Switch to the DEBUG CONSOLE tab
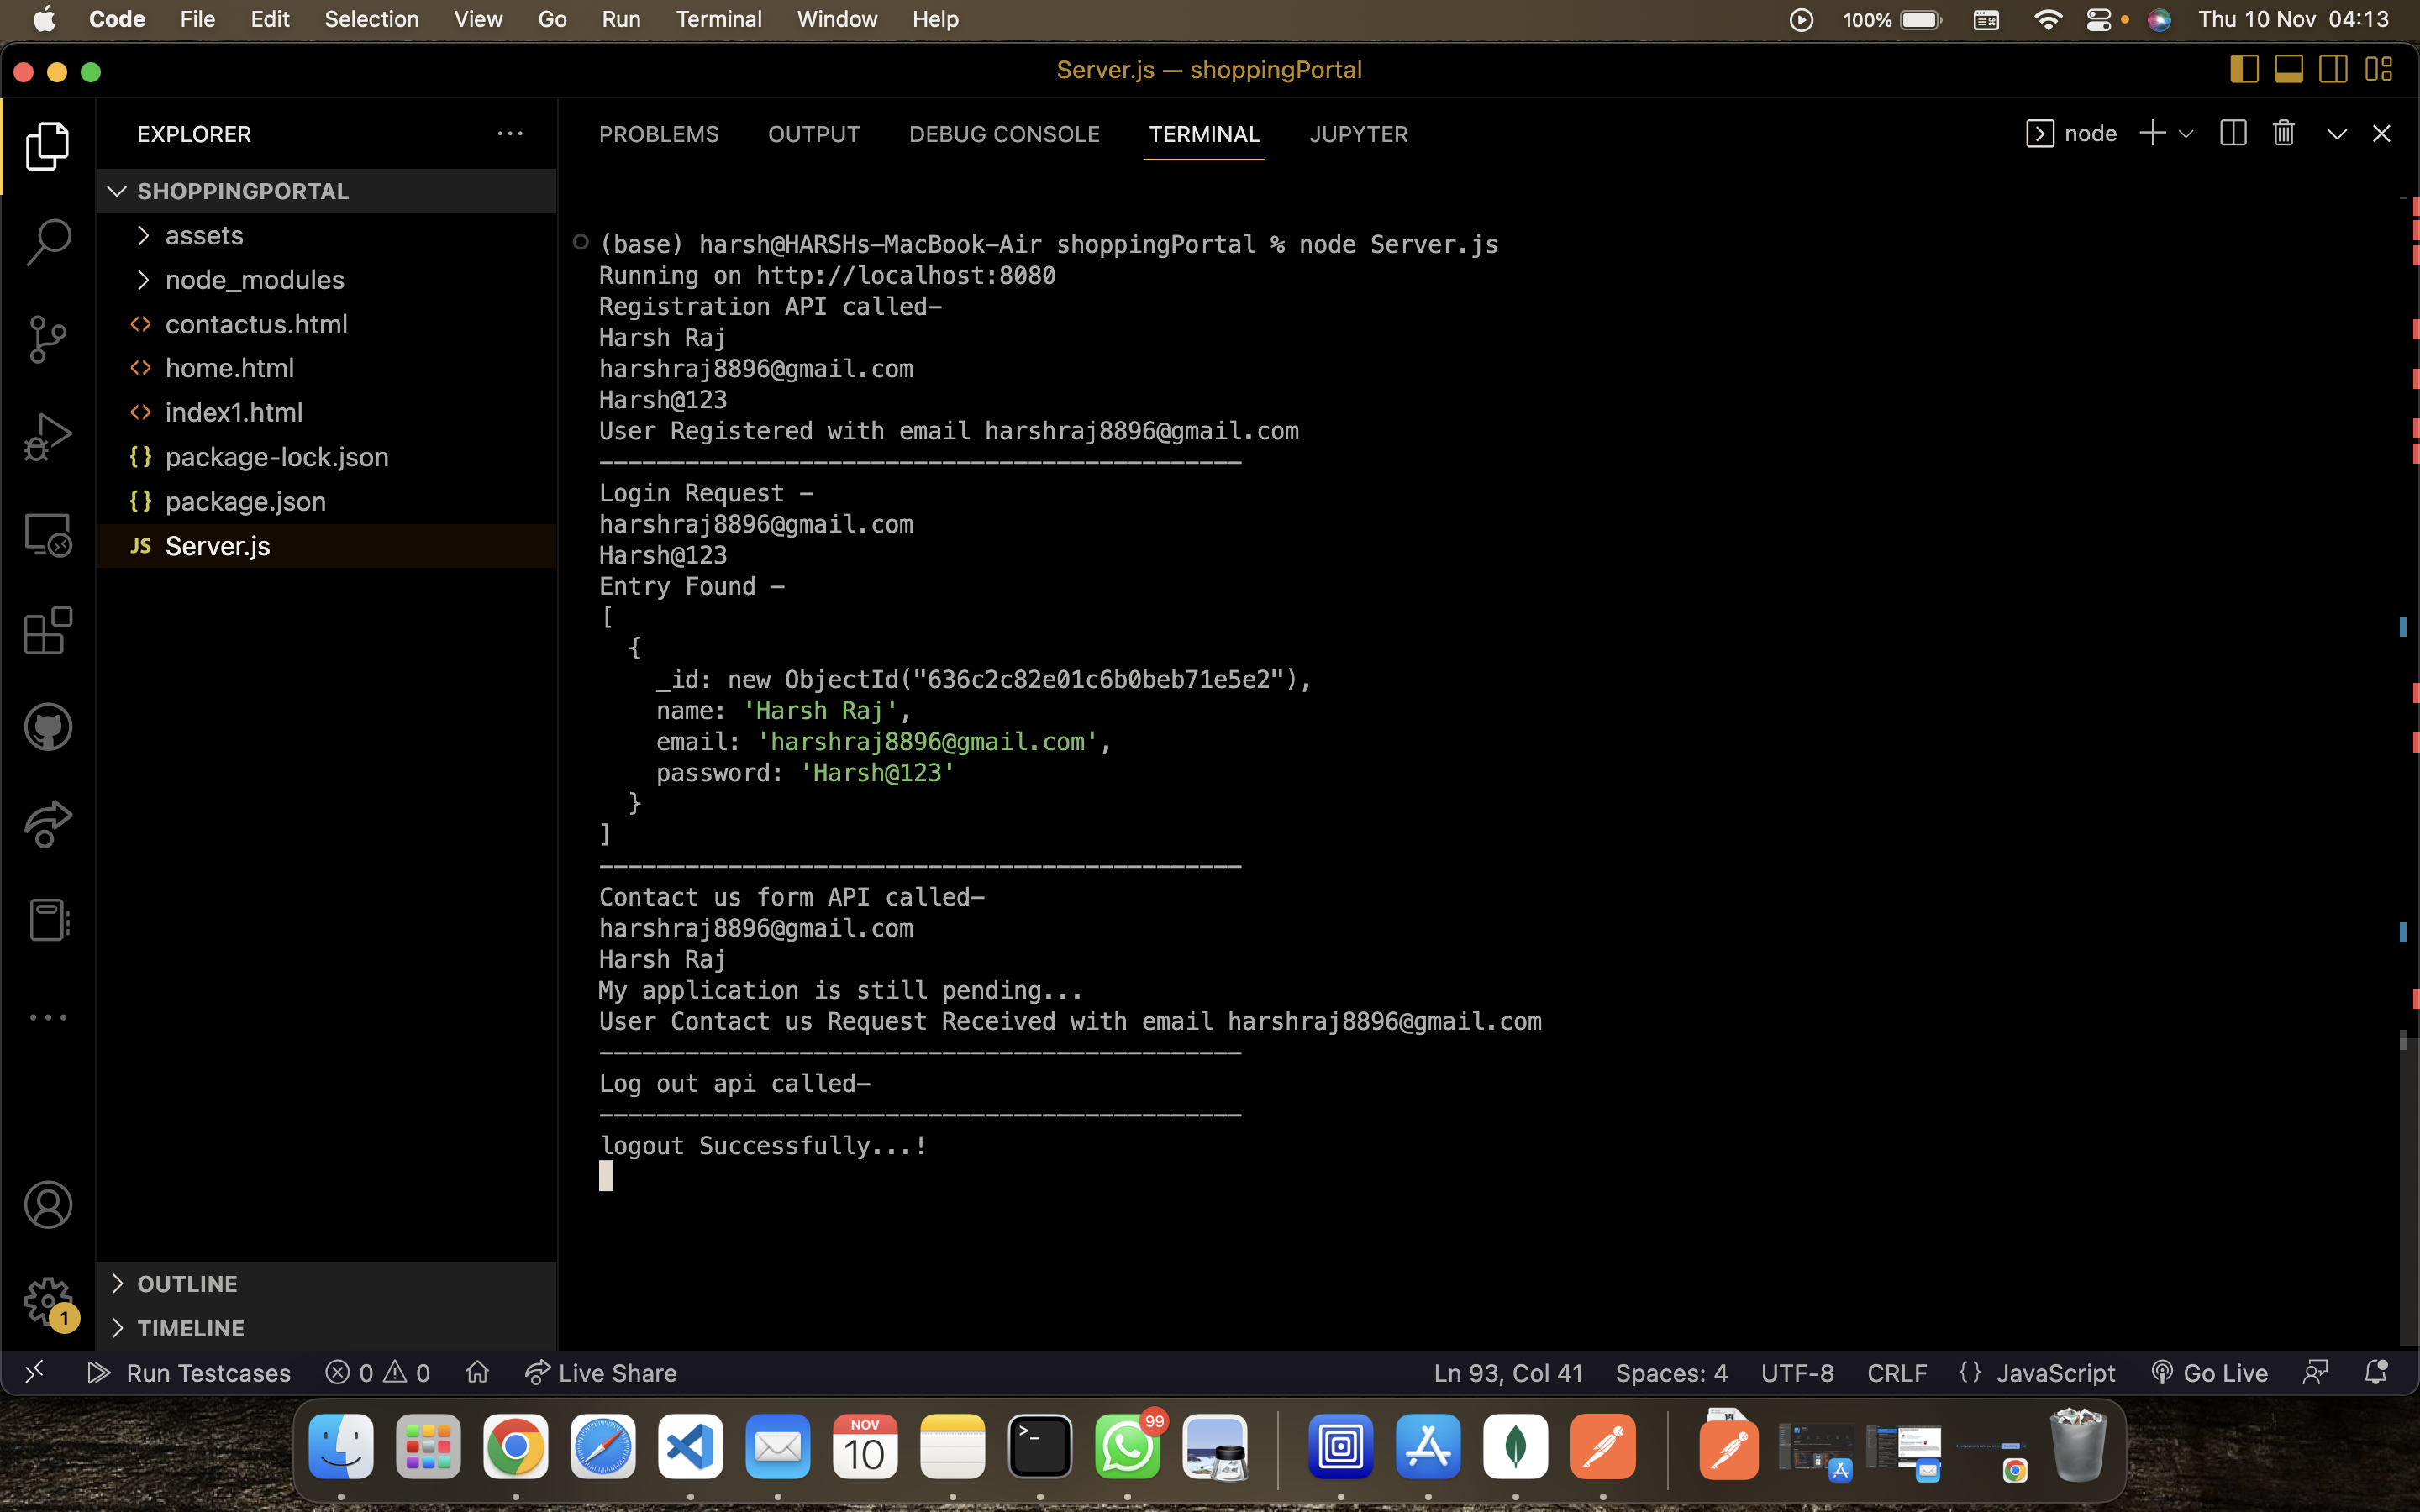Screen dimensions: 2420x1512 coord(1004,134)
